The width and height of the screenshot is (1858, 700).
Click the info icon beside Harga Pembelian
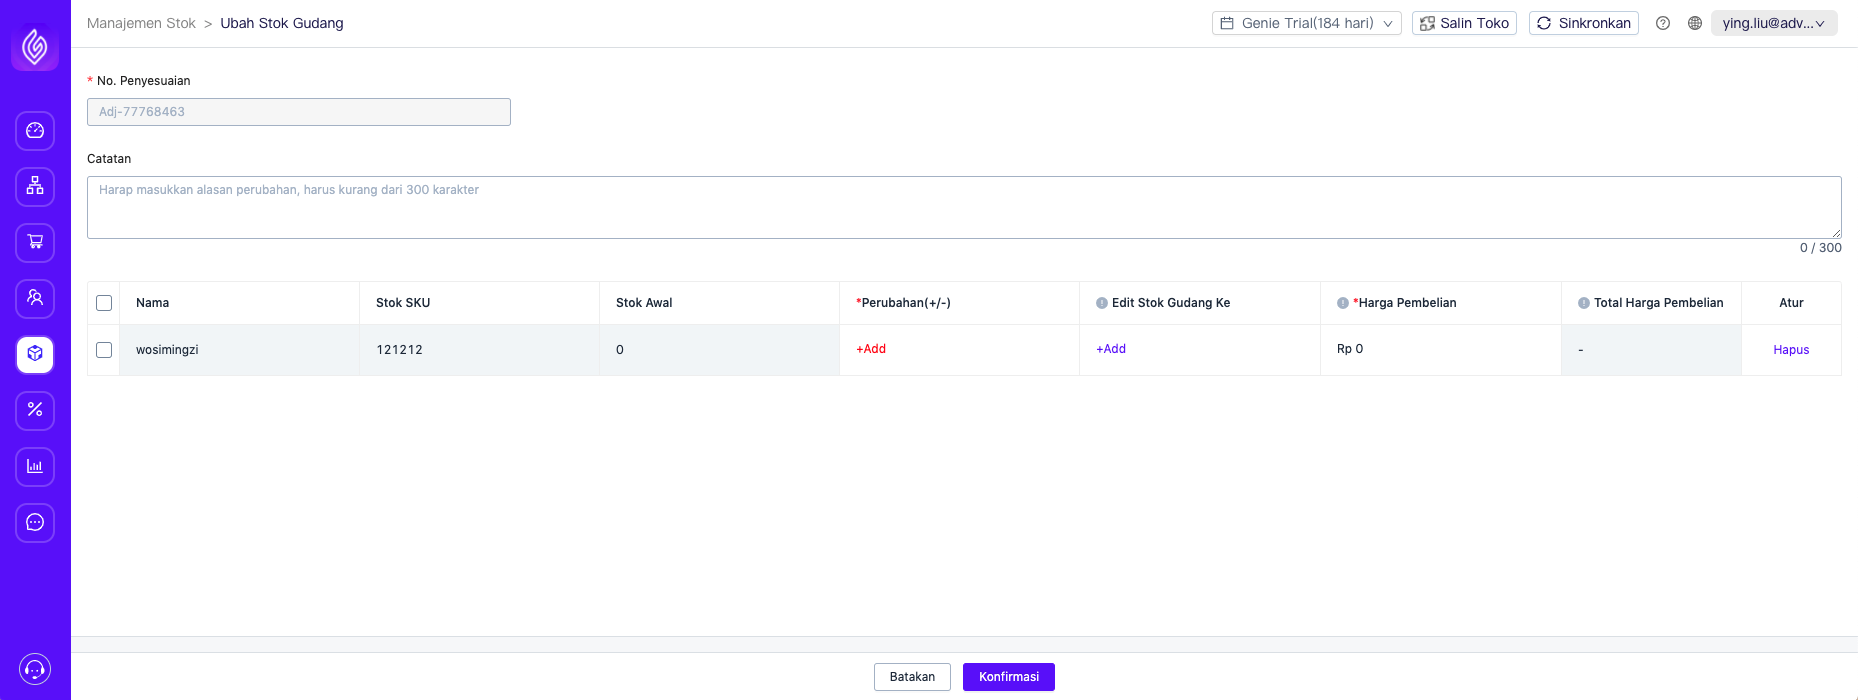[x=1343, y=303]
